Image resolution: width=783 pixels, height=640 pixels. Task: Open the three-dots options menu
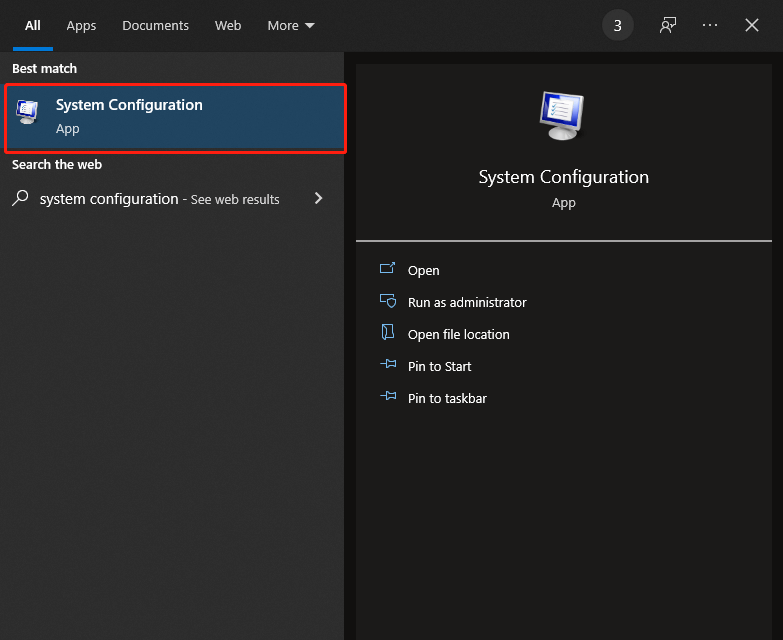pyautogui.click(x=710, y=26)
